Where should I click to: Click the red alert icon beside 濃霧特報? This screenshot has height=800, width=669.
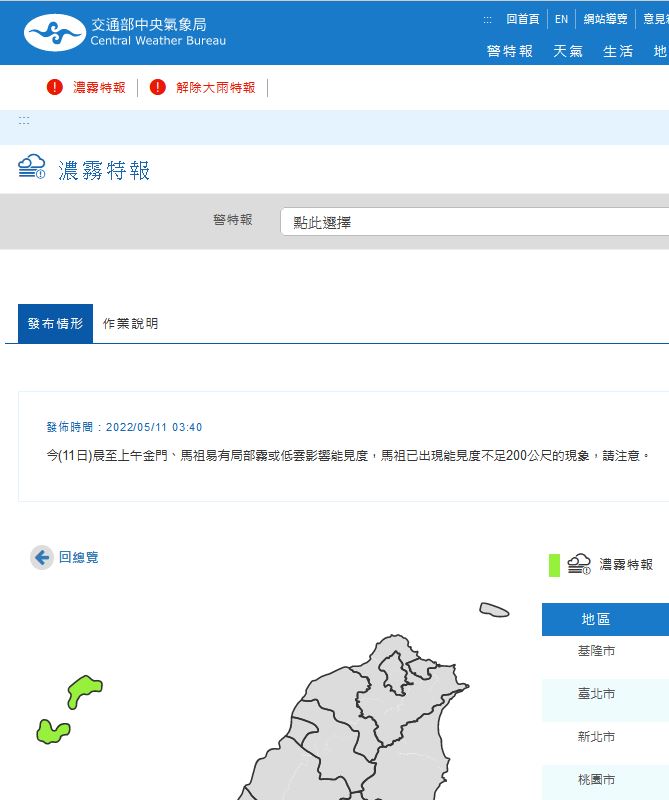(x=55, y=87)
